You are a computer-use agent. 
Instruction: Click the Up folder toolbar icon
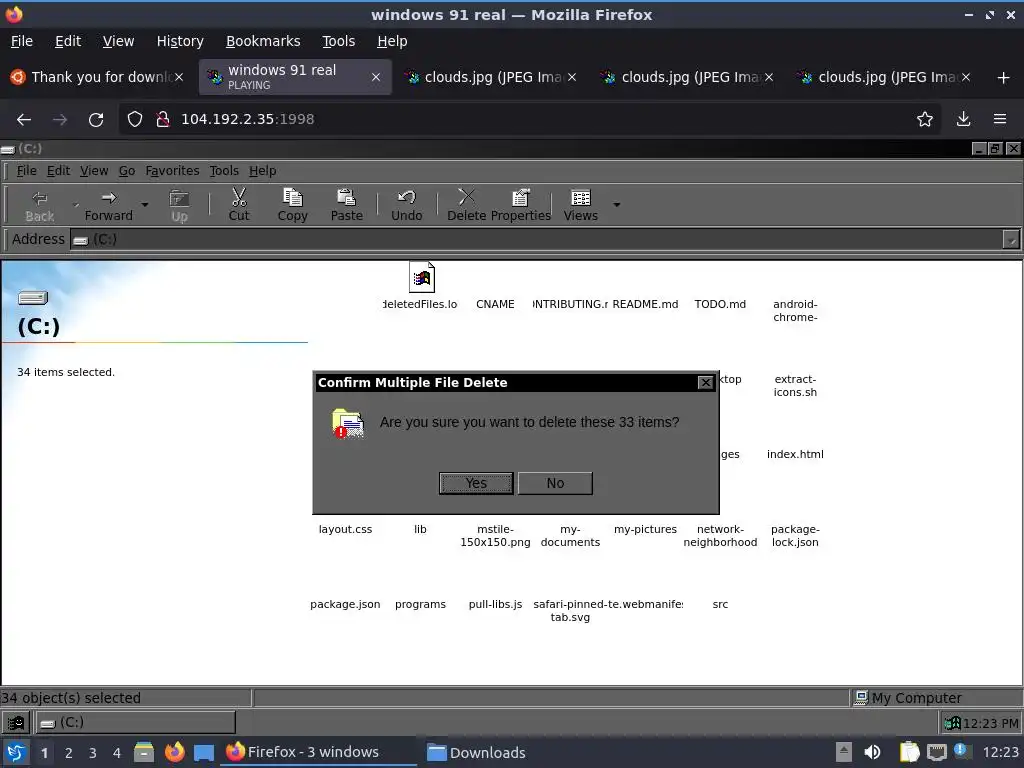point(179,198)
